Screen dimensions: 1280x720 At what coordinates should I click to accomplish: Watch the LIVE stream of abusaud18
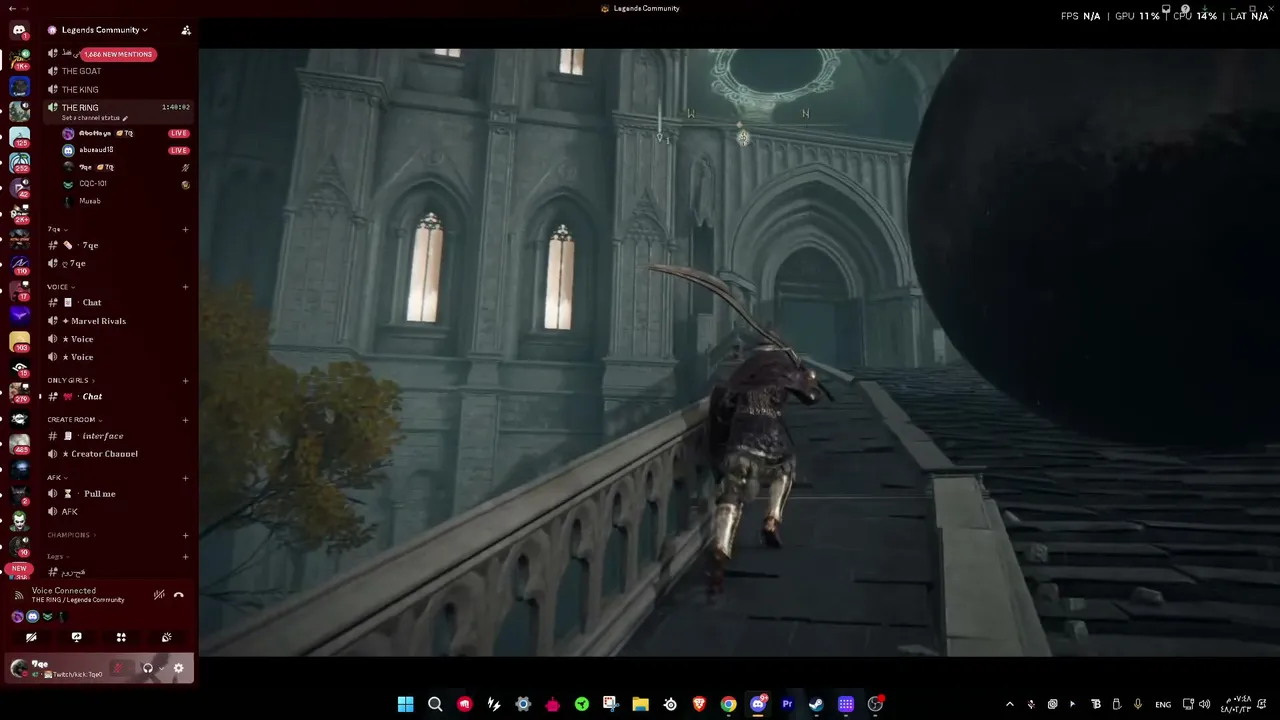pos(179,150)
